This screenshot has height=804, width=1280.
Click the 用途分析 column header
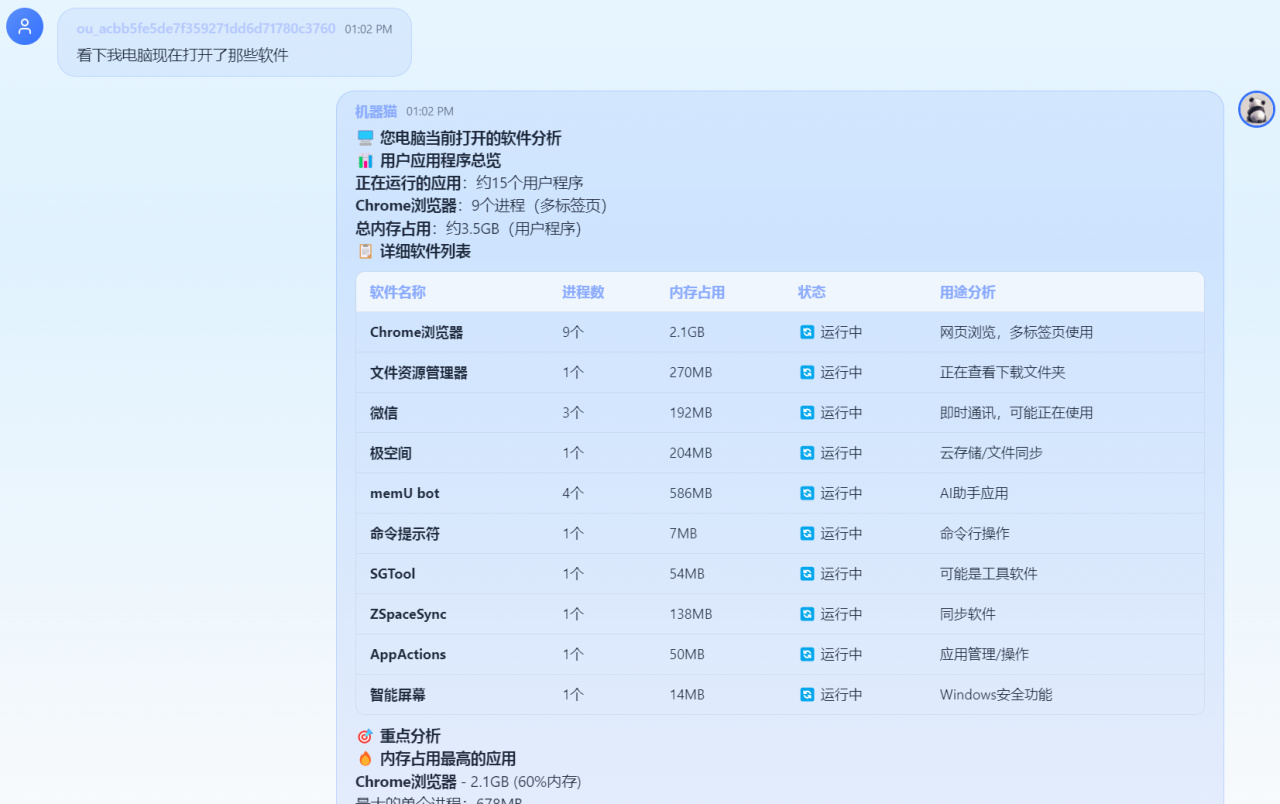968,292
